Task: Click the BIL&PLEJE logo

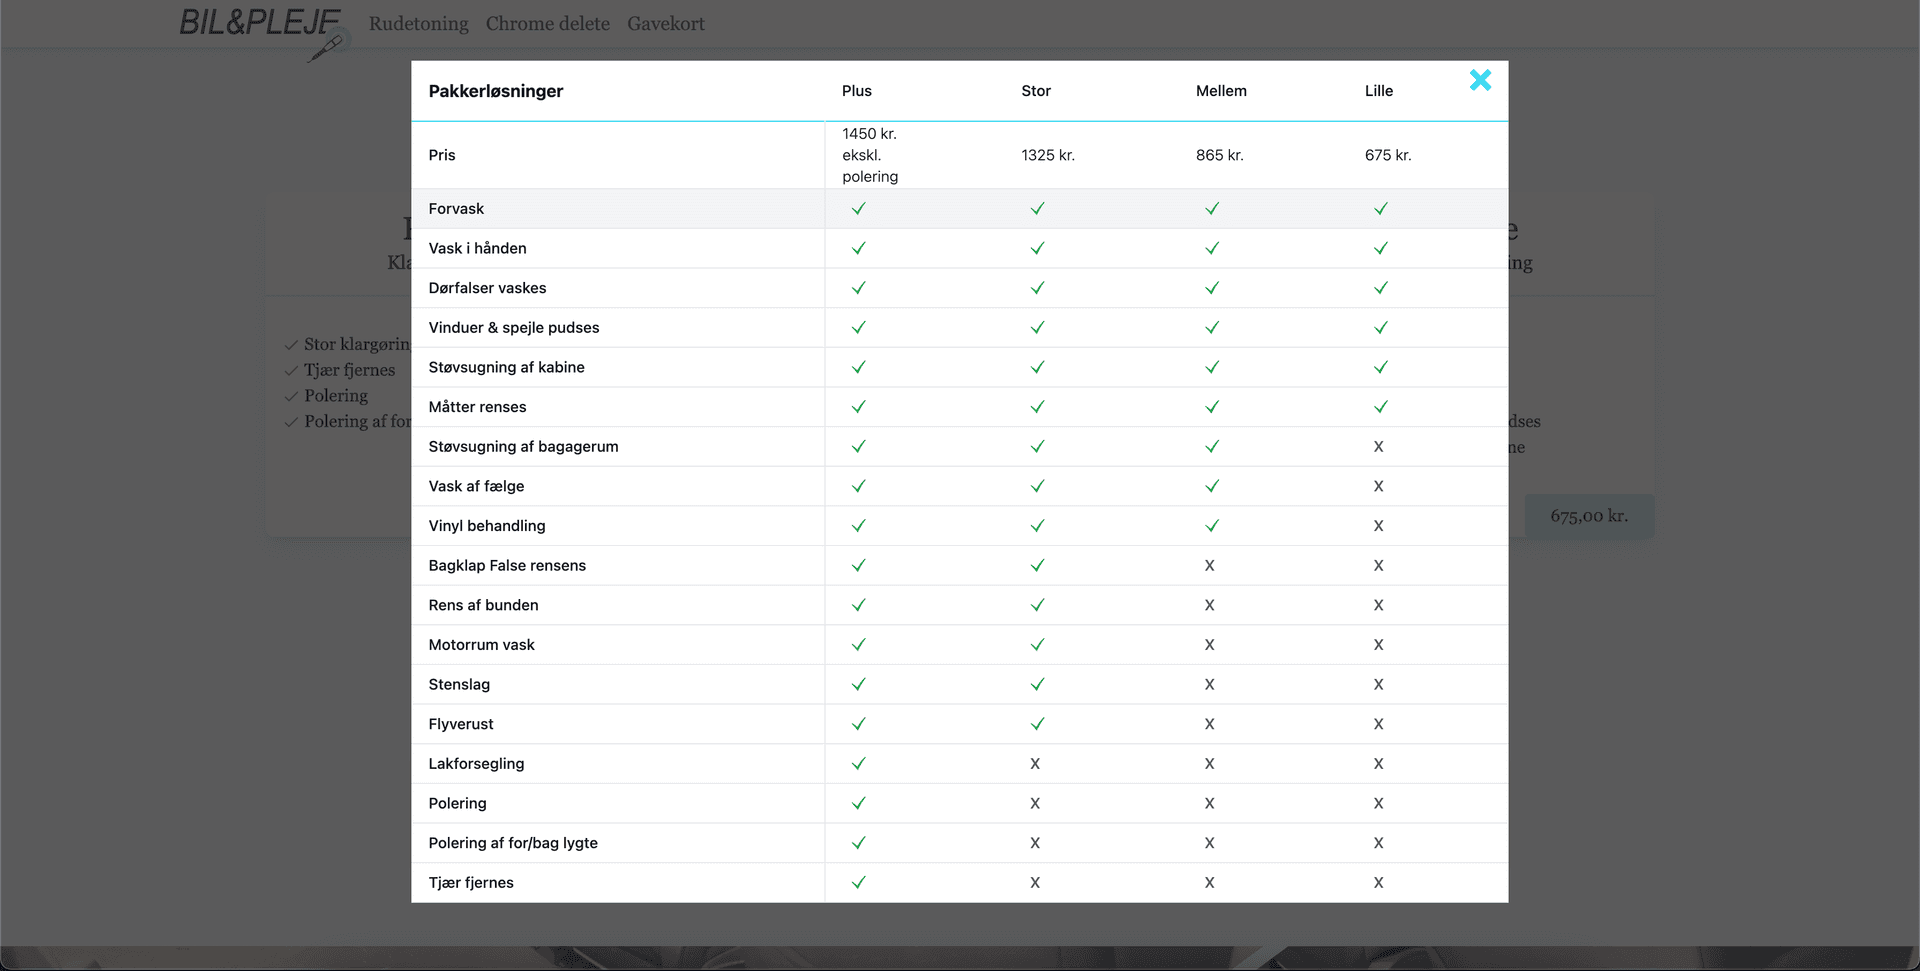Action: (262, 26)
